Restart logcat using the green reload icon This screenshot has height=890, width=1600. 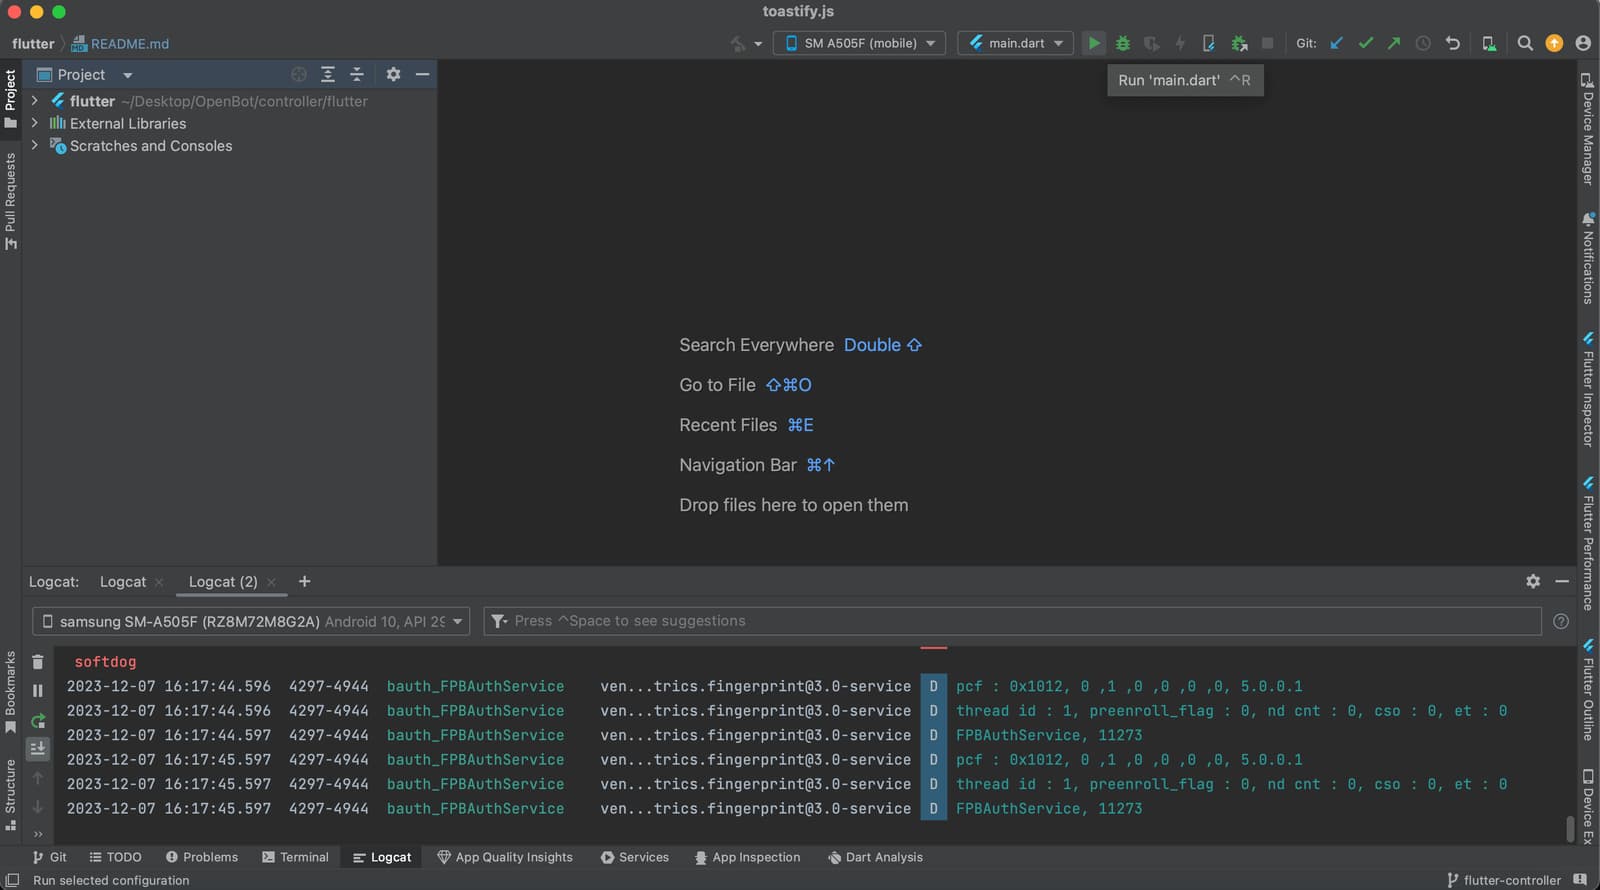click(38, 720)
